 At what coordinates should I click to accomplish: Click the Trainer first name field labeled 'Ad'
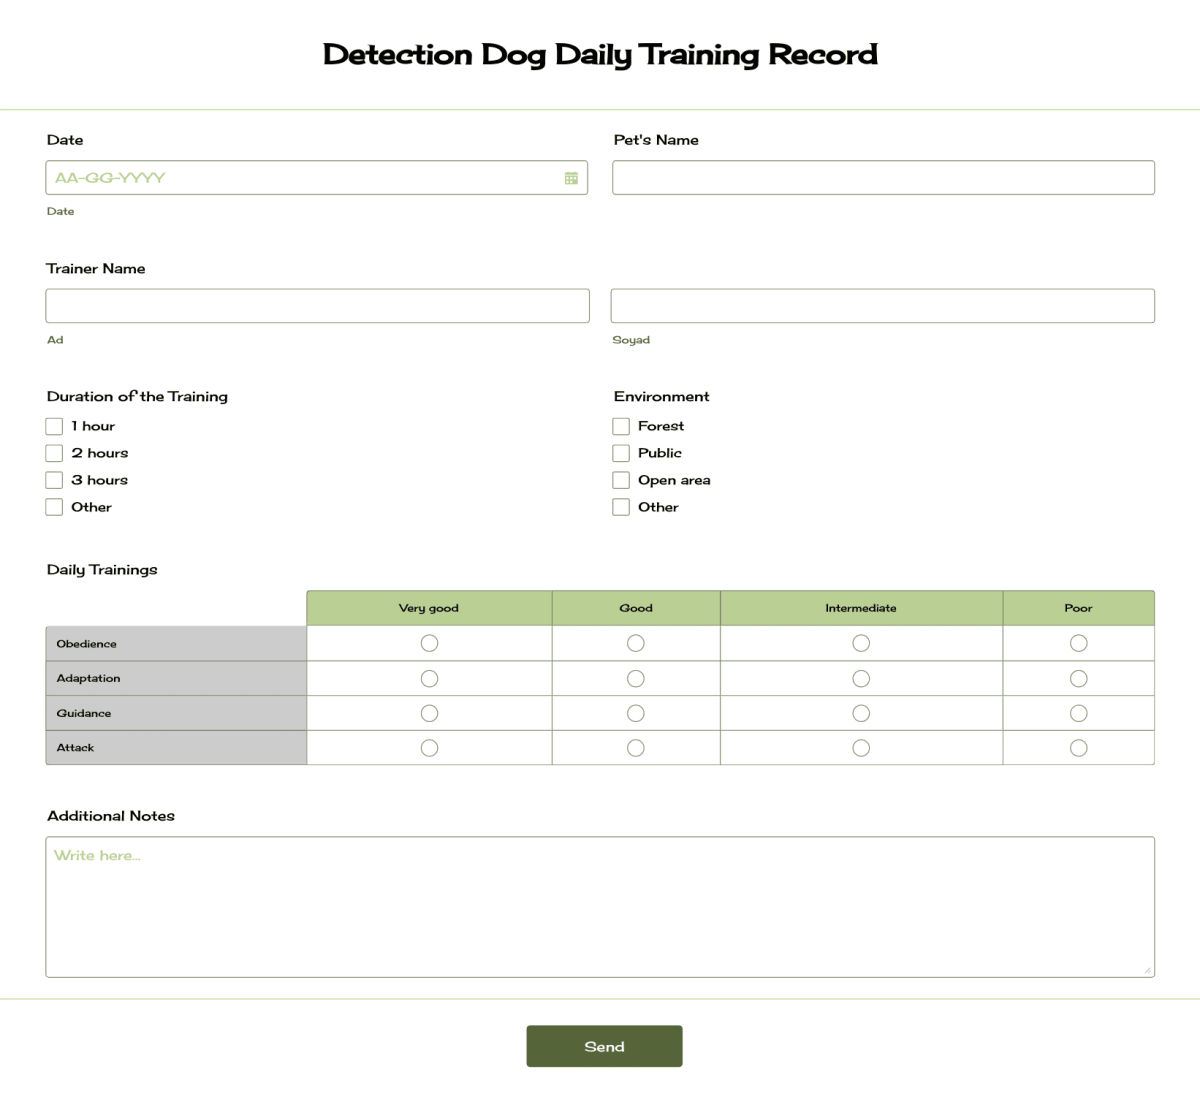click(x=317, y=305)
